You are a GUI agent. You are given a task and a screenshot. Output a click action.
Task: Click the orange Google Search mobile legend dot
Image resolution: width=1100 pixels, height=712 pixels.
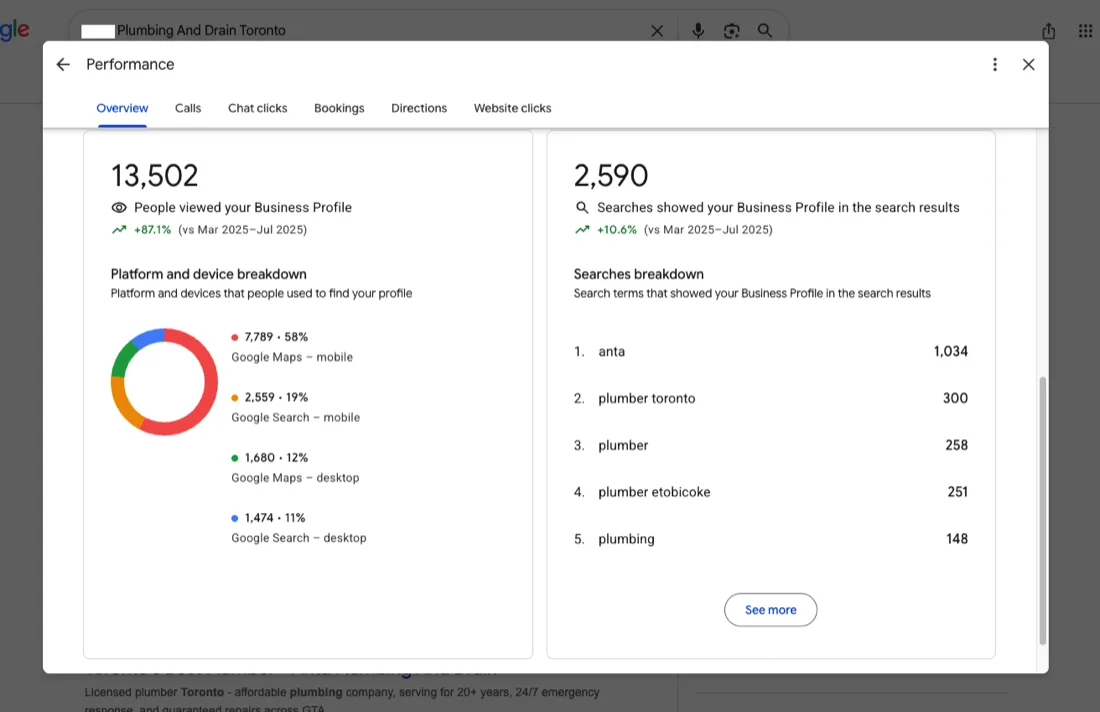click(x=235, y=398)
